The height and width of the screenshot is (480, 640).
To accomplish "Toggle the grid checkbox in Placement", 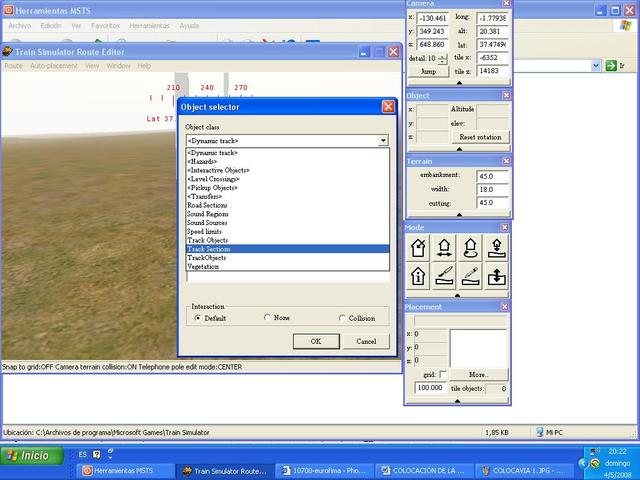I will click(443, 374).
